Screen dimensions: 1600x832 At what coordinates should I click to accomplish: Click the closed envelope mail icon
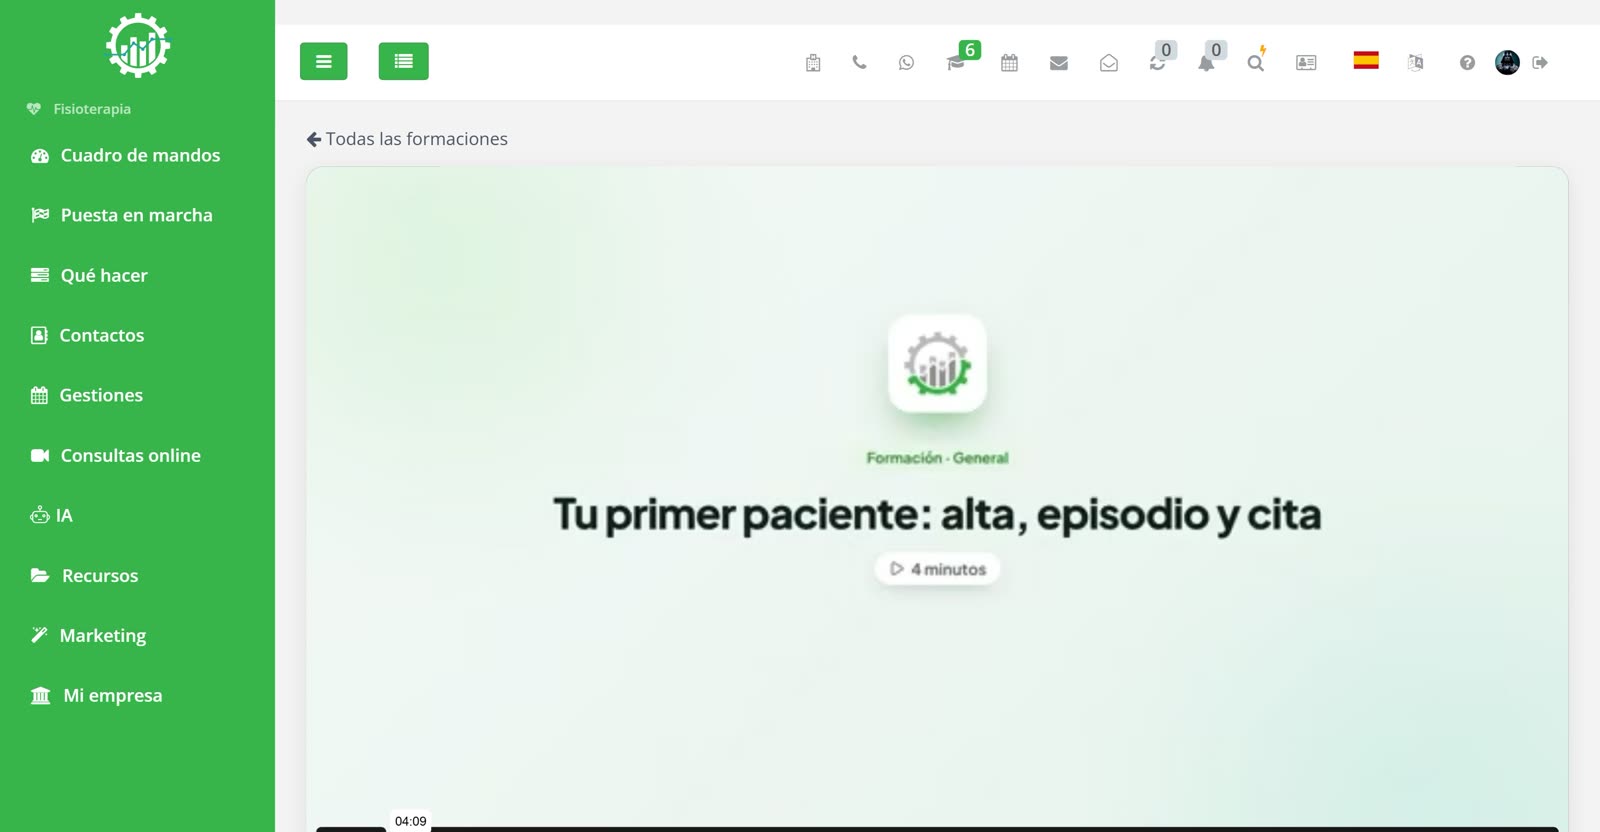coord(1059,63)
